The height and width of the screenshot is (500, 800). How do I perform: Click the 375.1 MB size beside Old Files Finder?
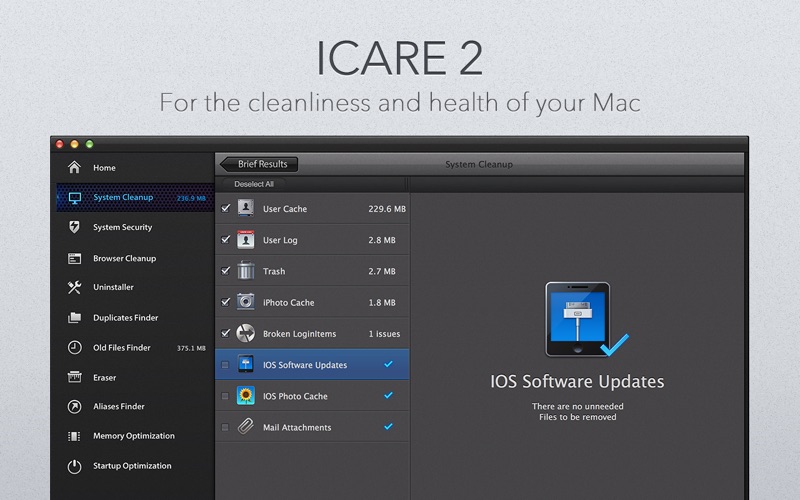(x=191, y=348)
